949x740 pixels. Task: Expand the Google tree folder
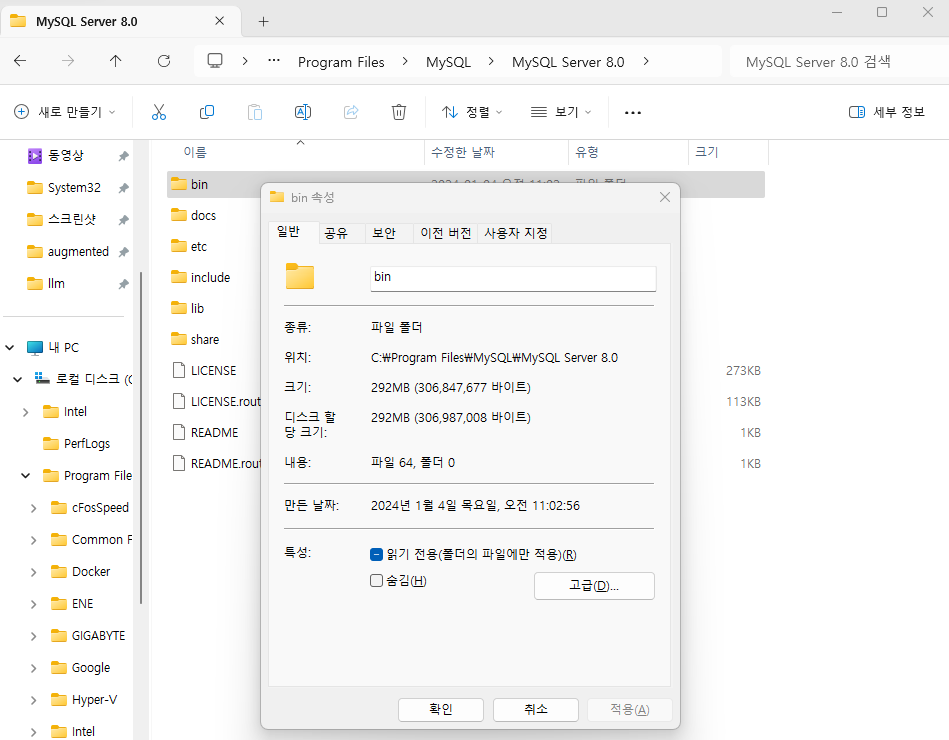33,668
